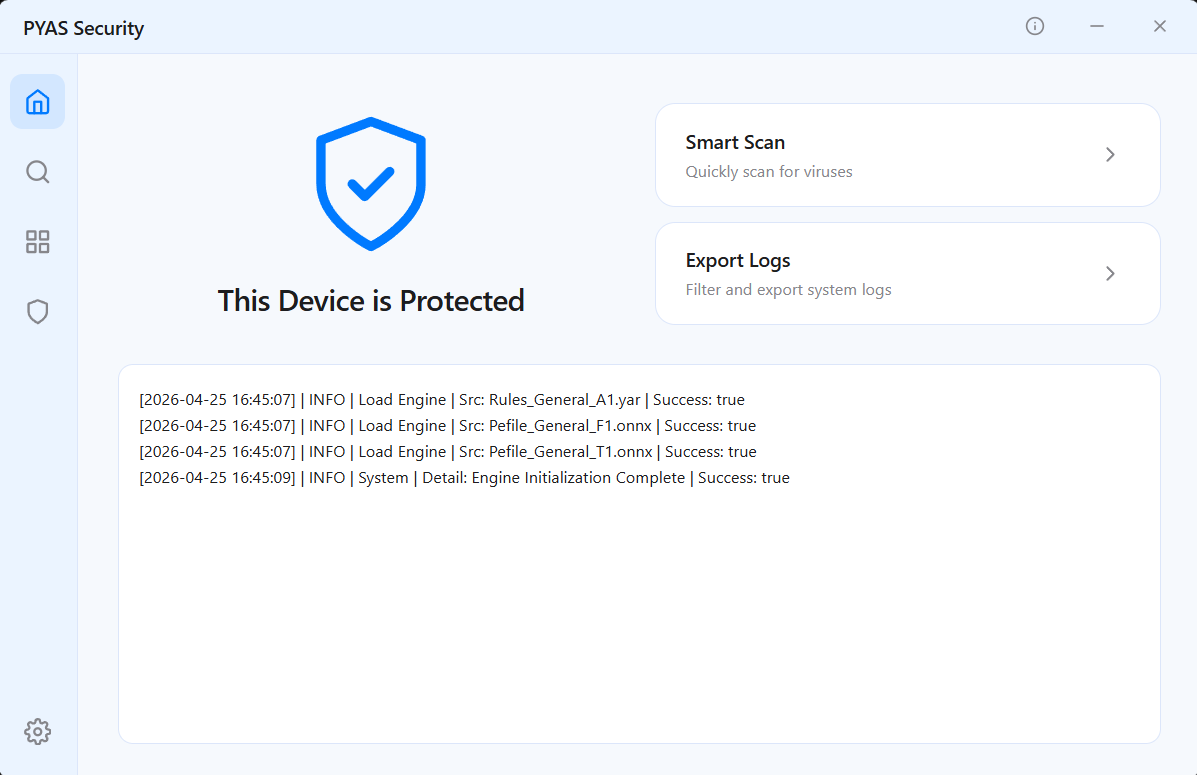Expand Export Logs with its chevron arrow
Image resolution: width=1197 pixels, height=775 pixels.
point(1110,273)
